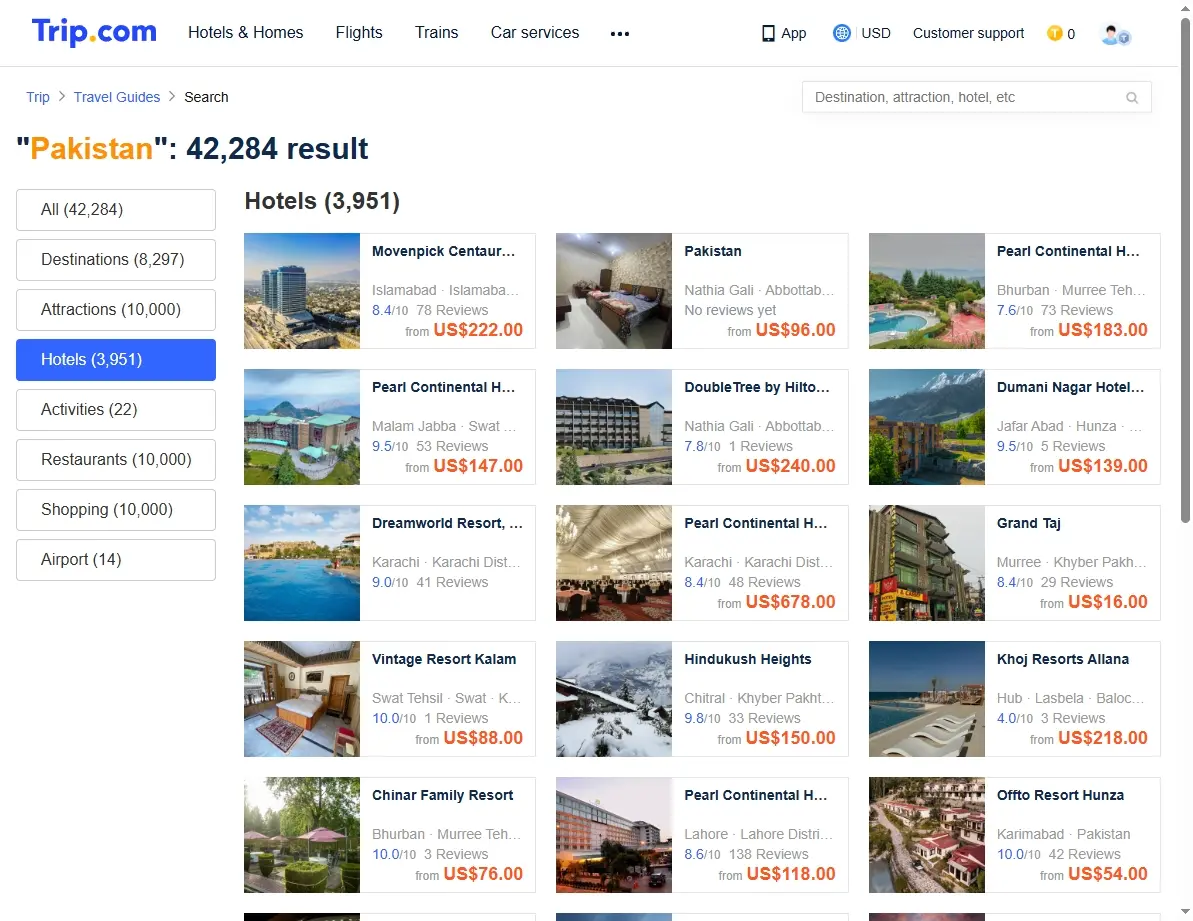The image size is (1193, 921).
Task: Open the USD currency selector
Action: coord(876,33)
